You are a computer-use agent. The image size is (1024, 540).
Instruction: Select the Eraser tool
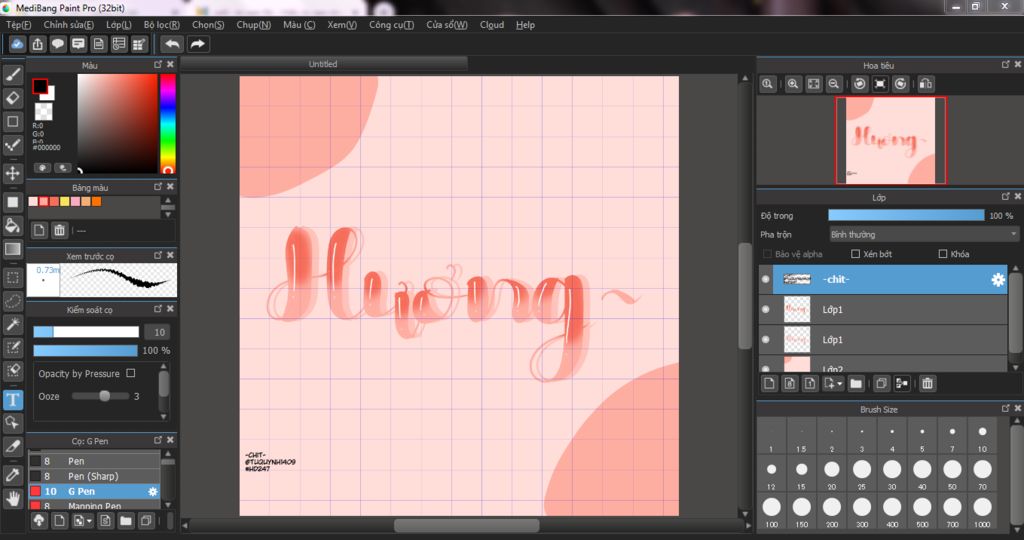pos(12,99)
